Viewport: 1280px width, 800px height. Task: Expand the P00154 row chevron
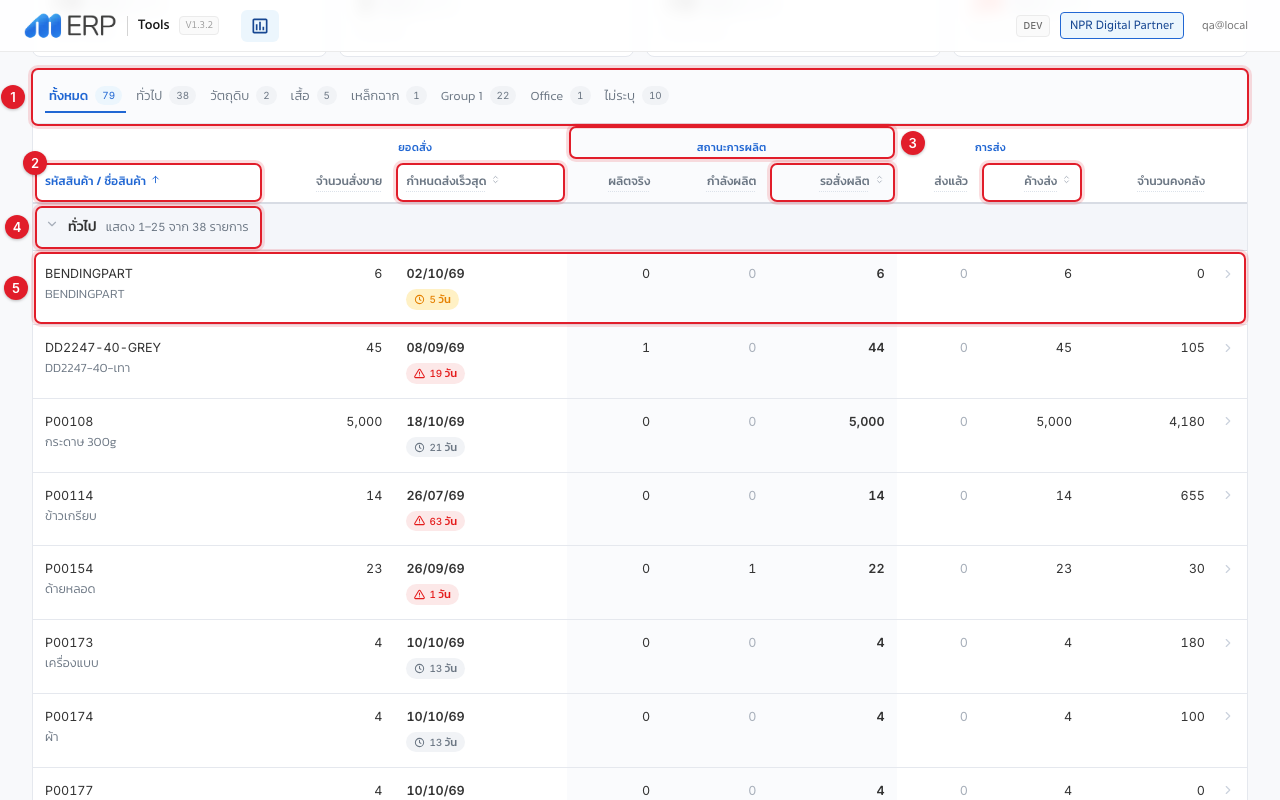pos(1228,569)
